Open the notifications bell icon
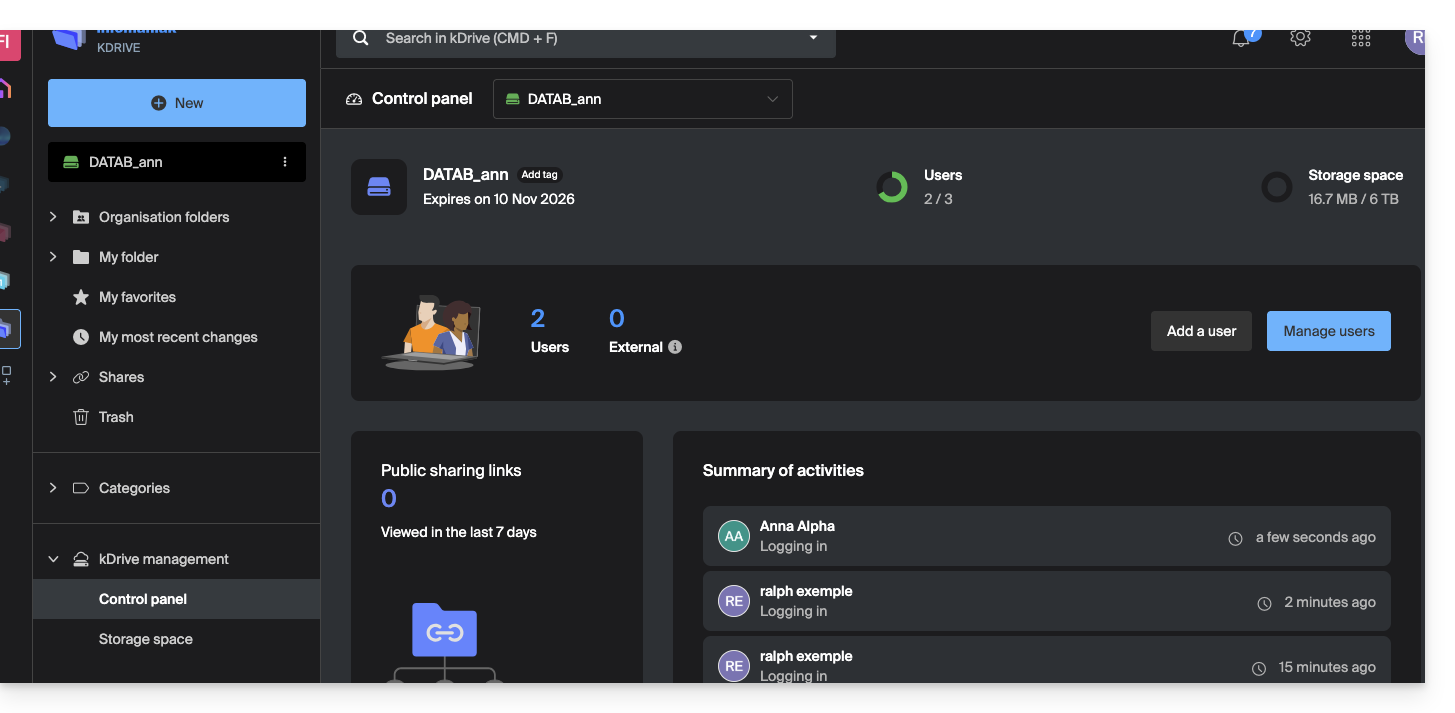The width and height of the screenshot is (1455, 713). click(x=1241, y=39)
